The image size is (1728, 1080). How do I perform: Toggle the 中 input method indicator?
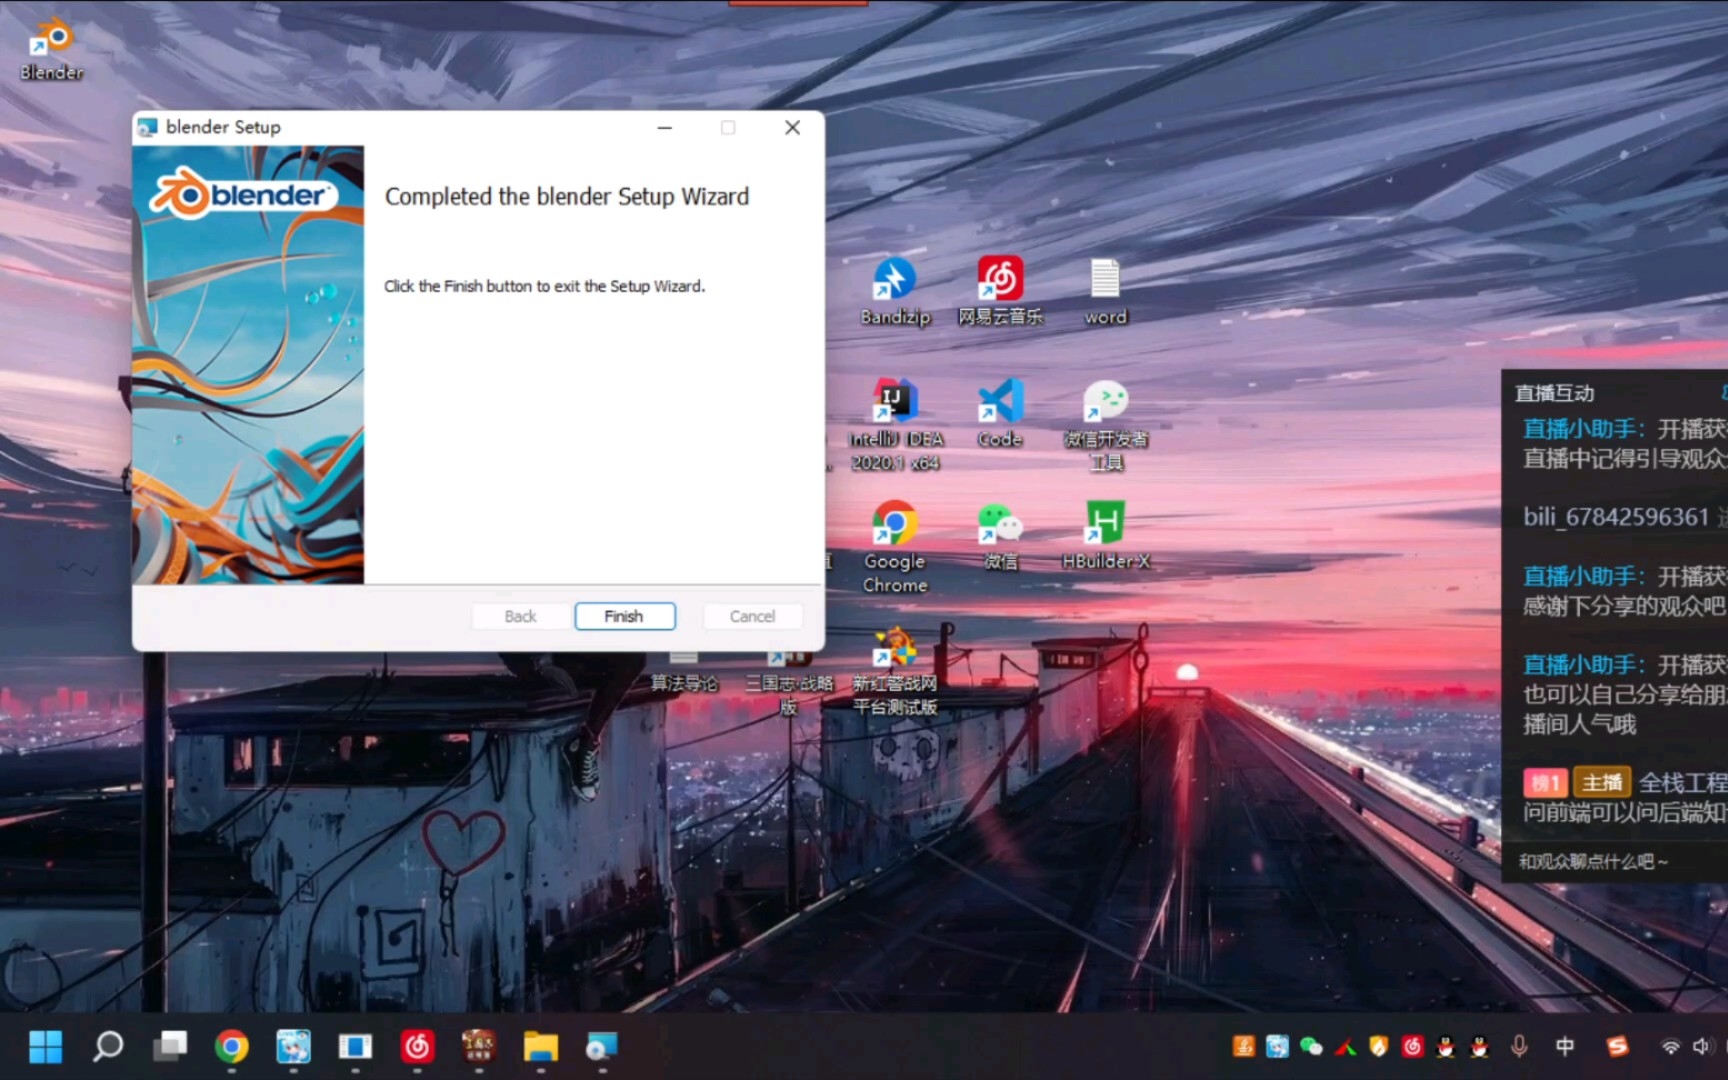coord(1565,1046)
